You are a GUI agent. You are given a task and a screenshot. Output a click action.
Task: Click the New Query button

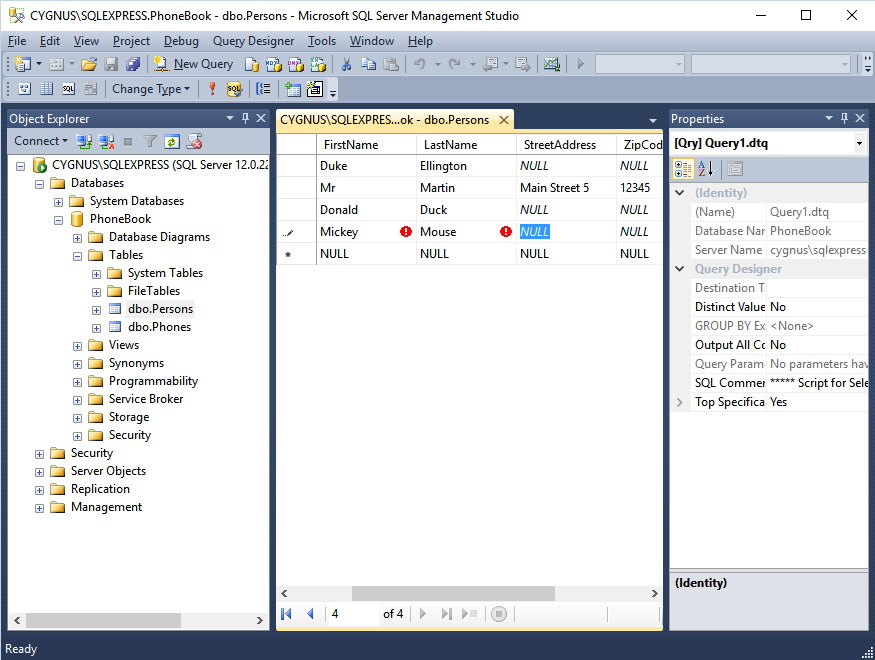[x=194, y=64]
